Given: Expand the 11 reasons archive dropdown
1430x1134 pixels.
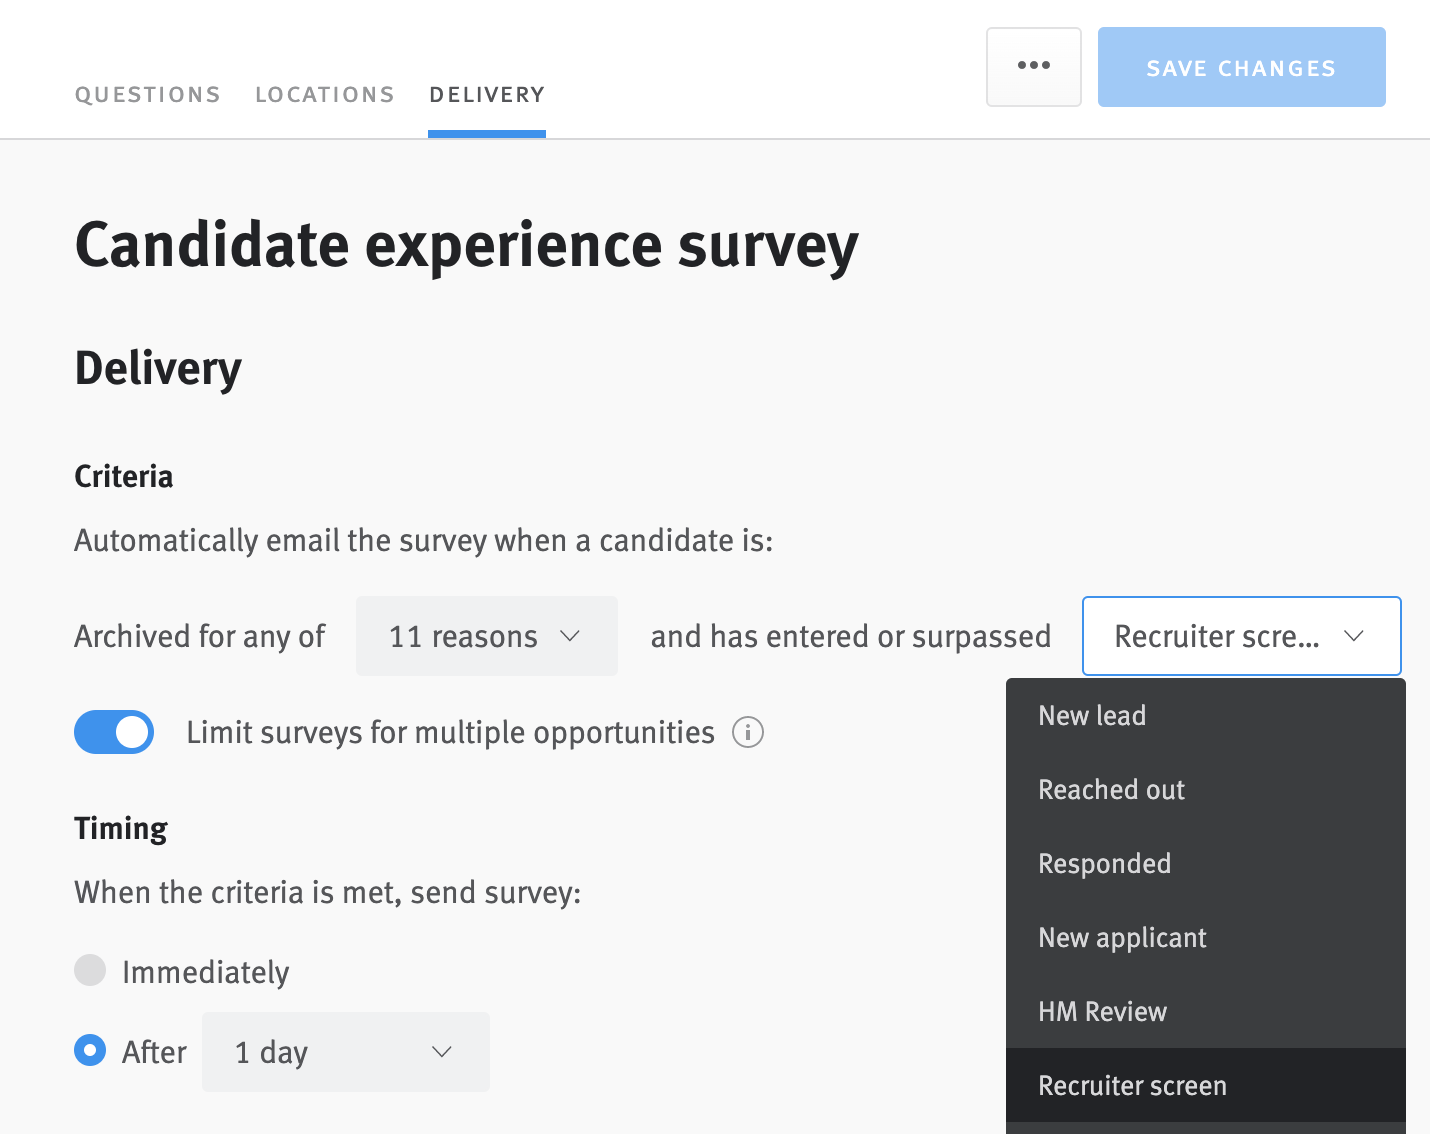Looking at the screenshot, I should pos(486,636).
